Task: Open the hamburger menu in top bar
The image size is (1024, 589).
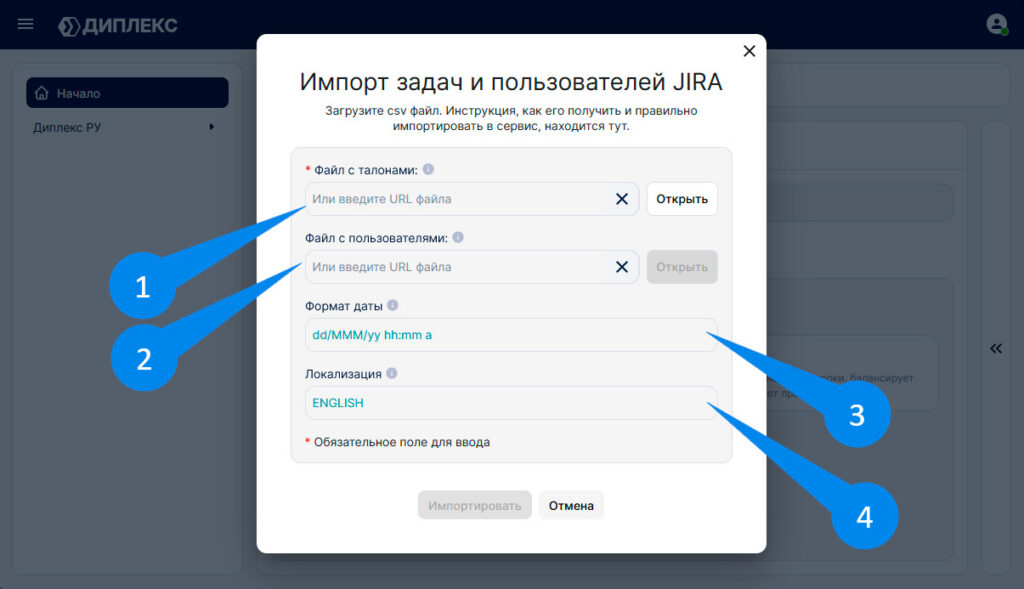Action: [x=25, y=24]
